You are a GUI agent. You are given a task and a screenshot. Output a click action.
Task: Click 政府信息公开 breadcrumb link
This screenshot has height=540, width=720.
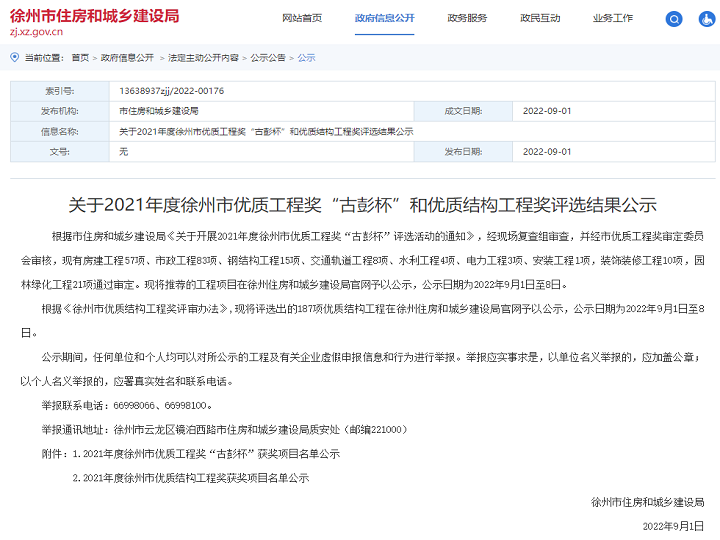tap(127, 58)
